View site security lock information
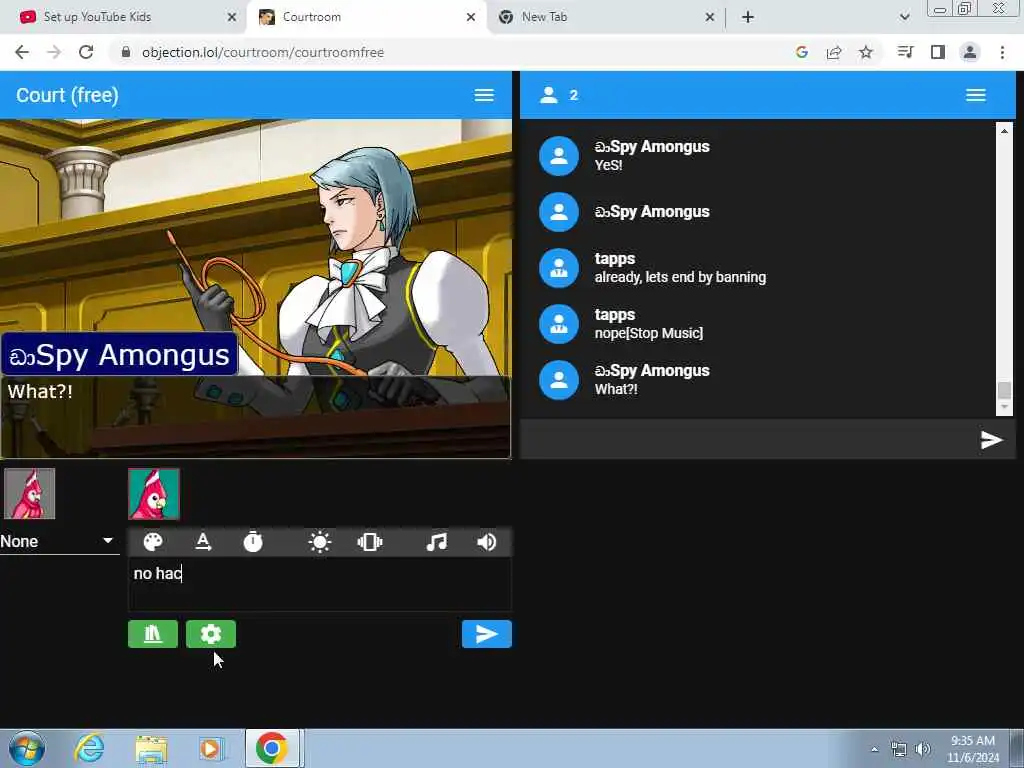Image resolution: width=1024 pixels, height=768 pixels. [x=126, y=52]
